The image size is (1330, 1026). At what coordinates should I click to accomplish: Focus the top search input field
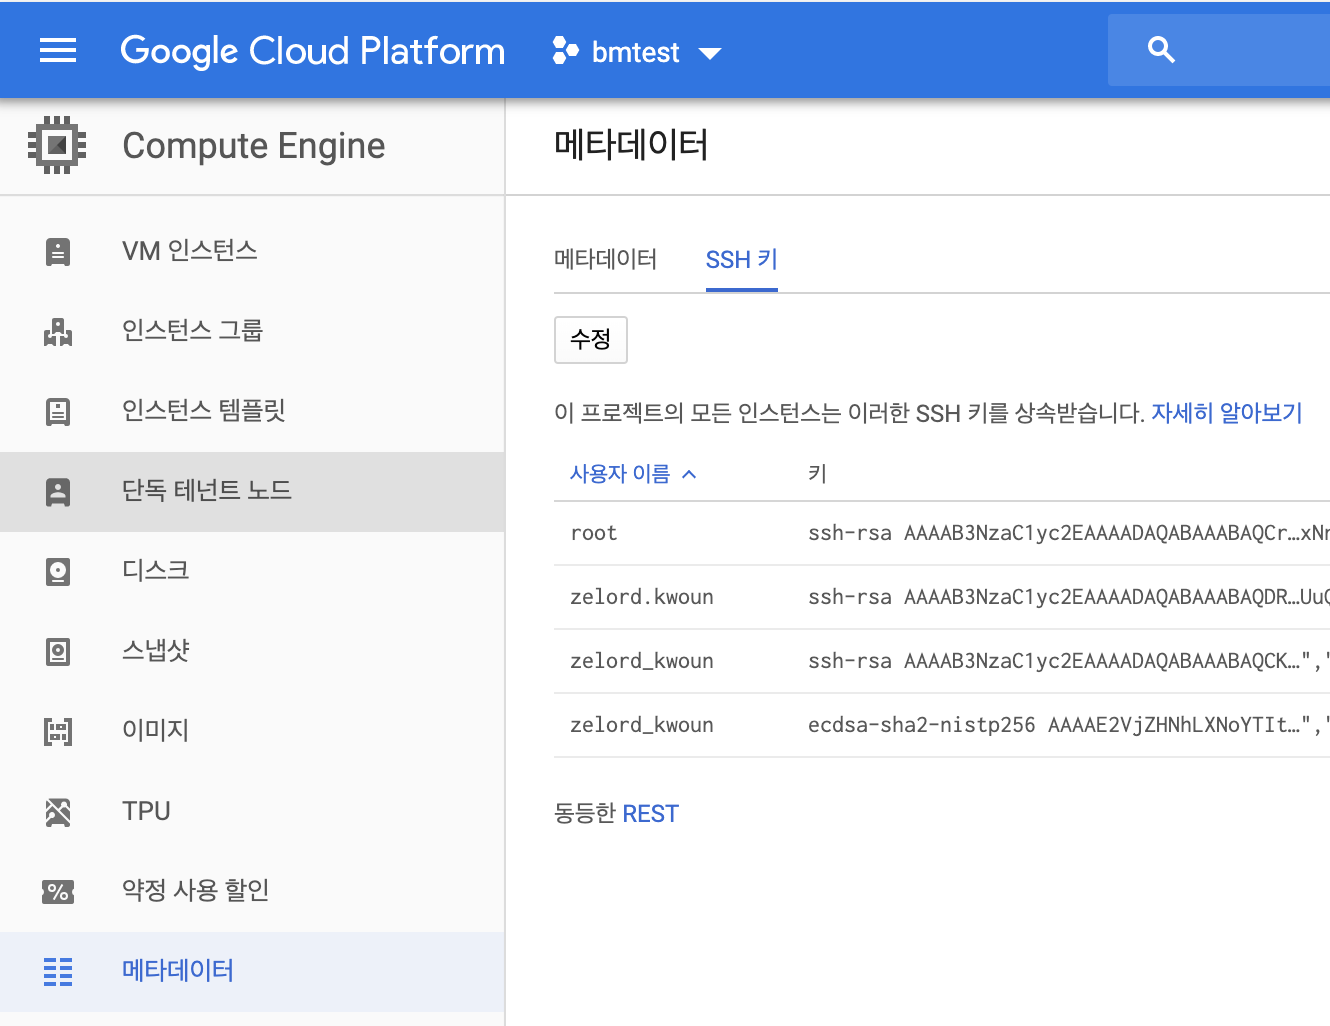click(x=1219, y=50)
